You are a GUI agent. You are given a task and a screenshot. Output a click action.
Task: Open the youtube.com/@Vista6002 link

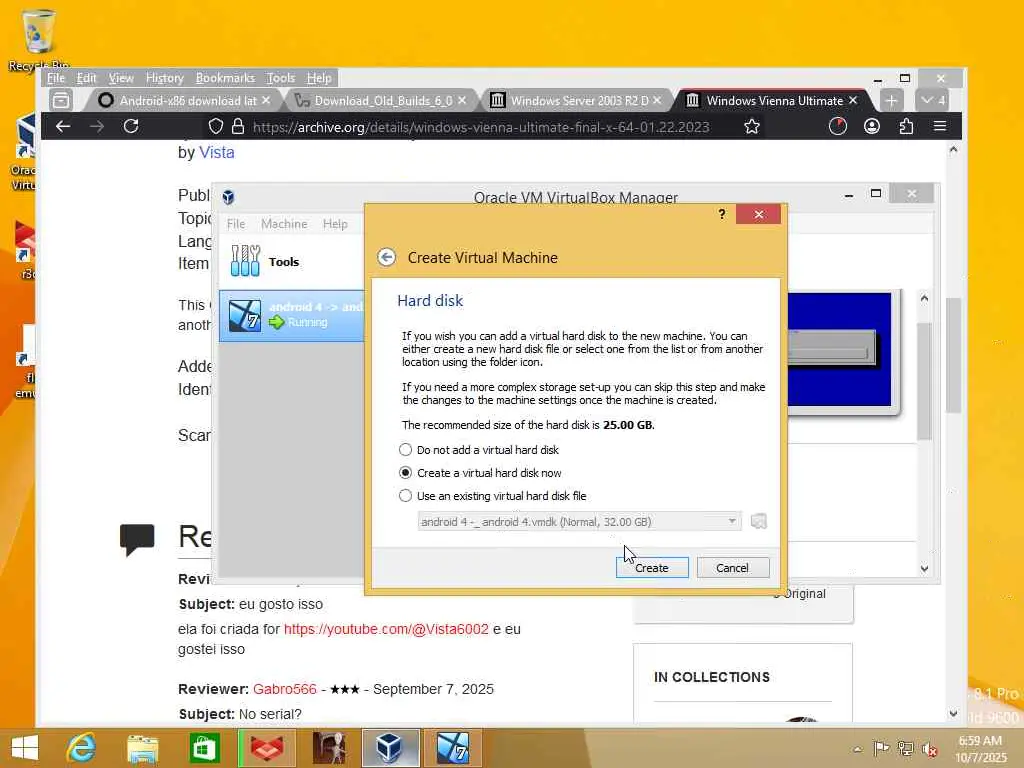pos(386,629)
